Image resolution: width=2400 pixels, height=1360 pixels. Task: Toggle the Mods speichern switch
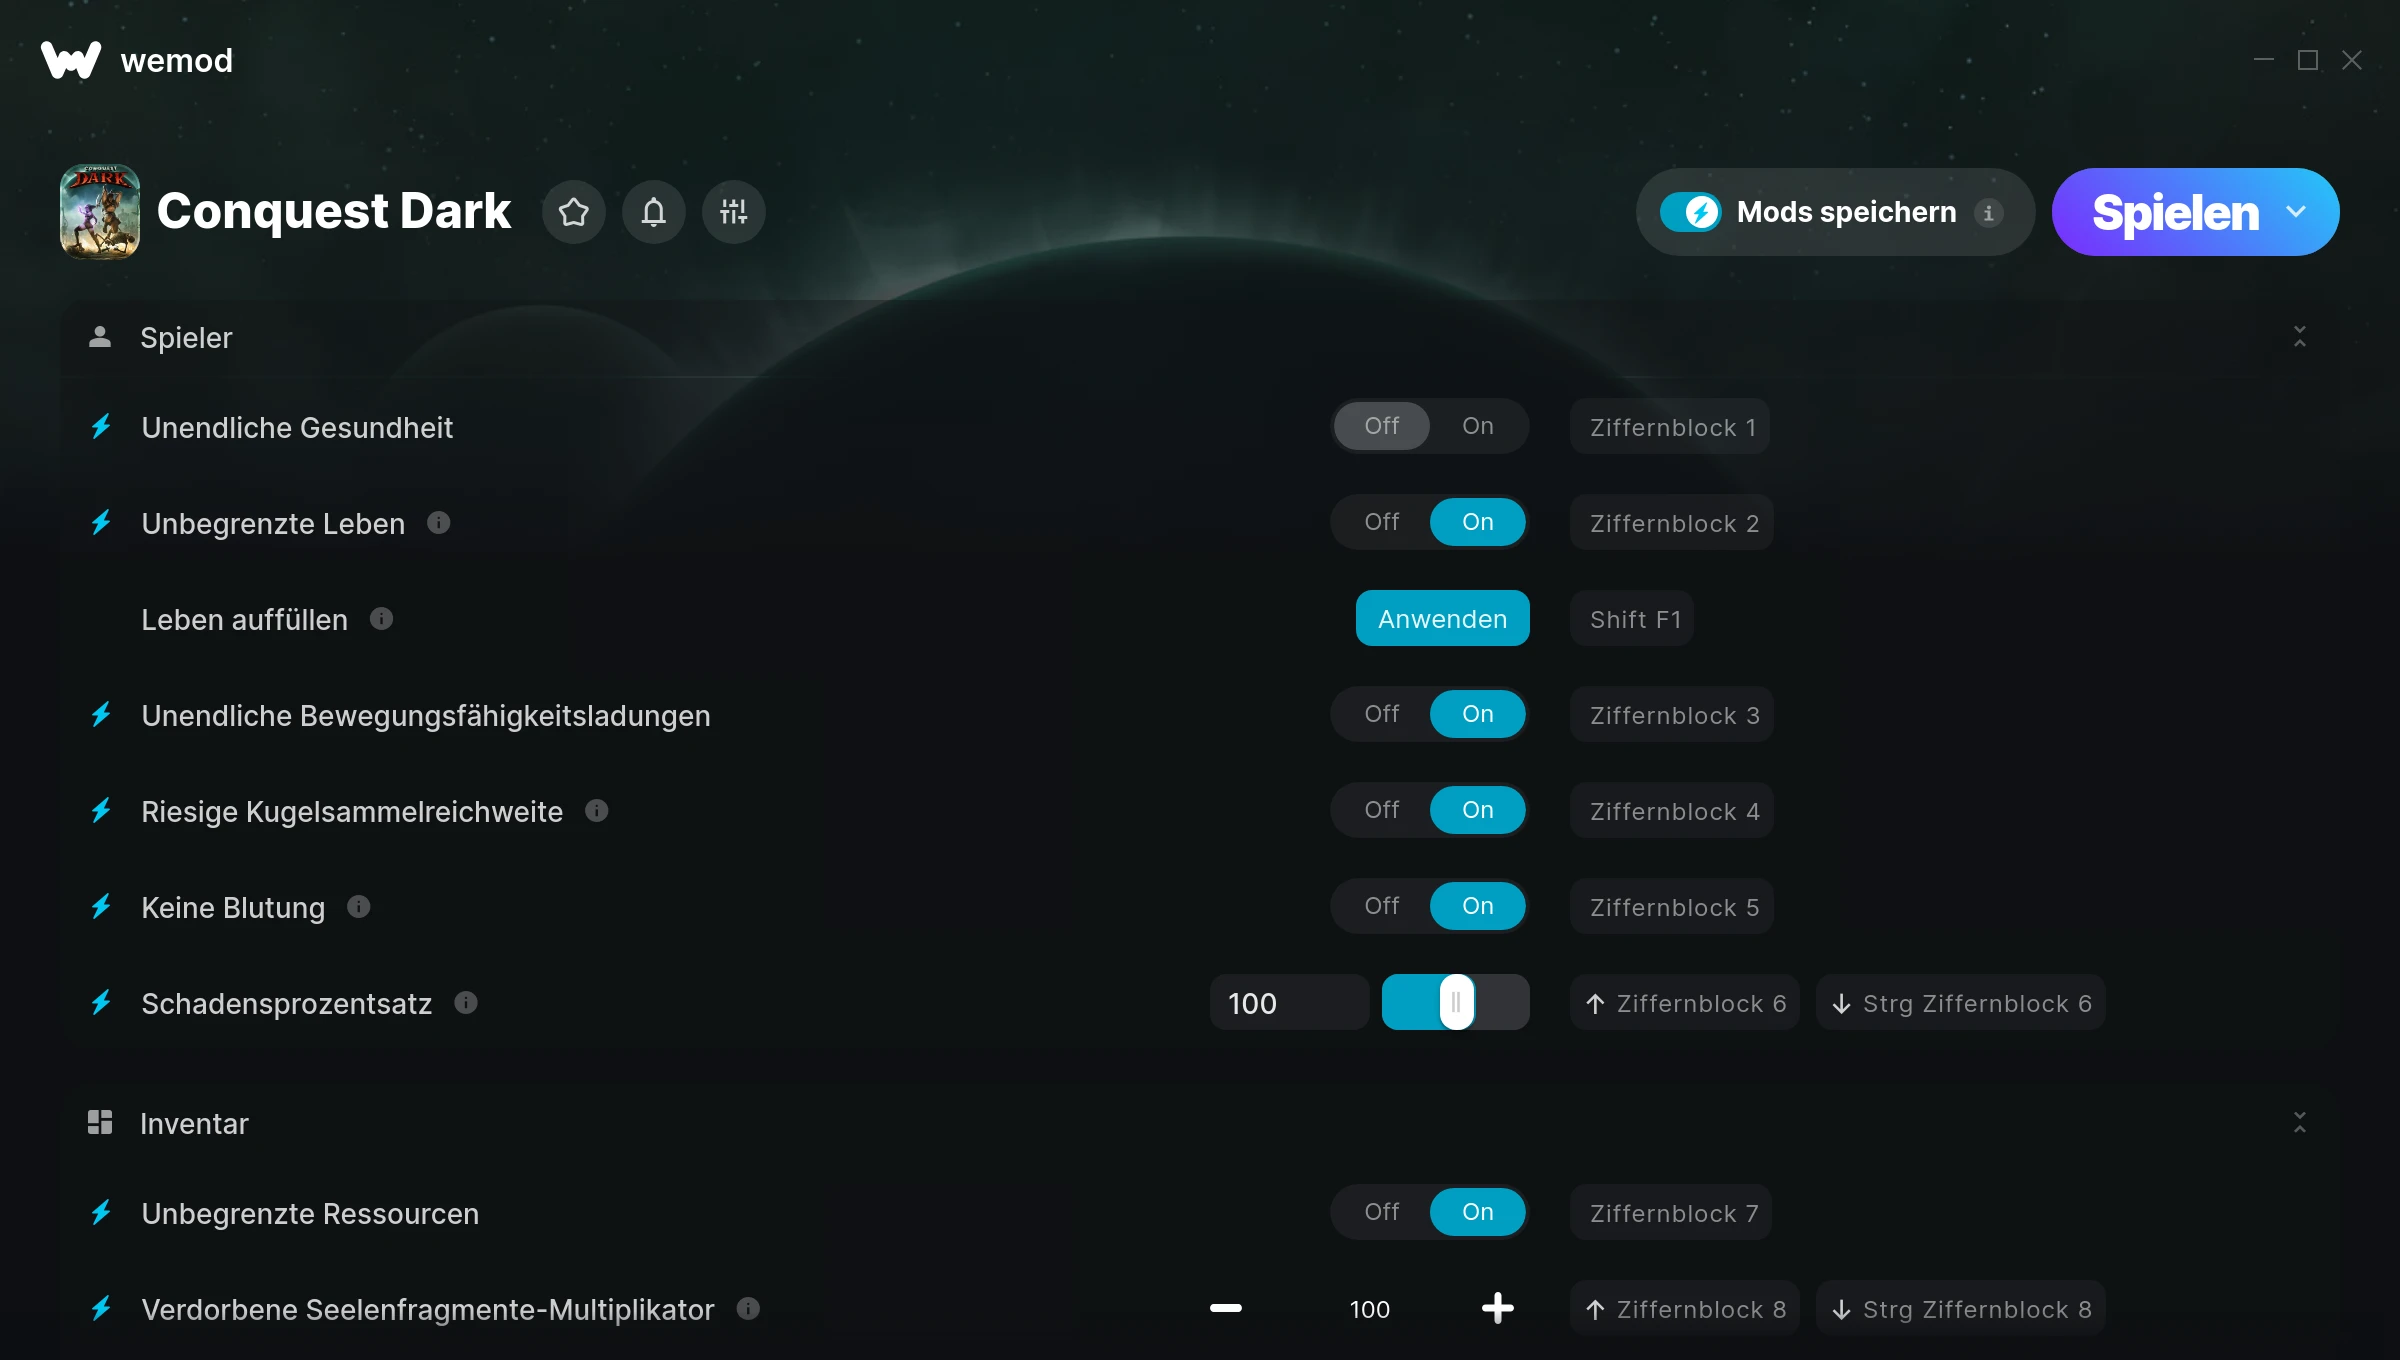pos(1690,212)
